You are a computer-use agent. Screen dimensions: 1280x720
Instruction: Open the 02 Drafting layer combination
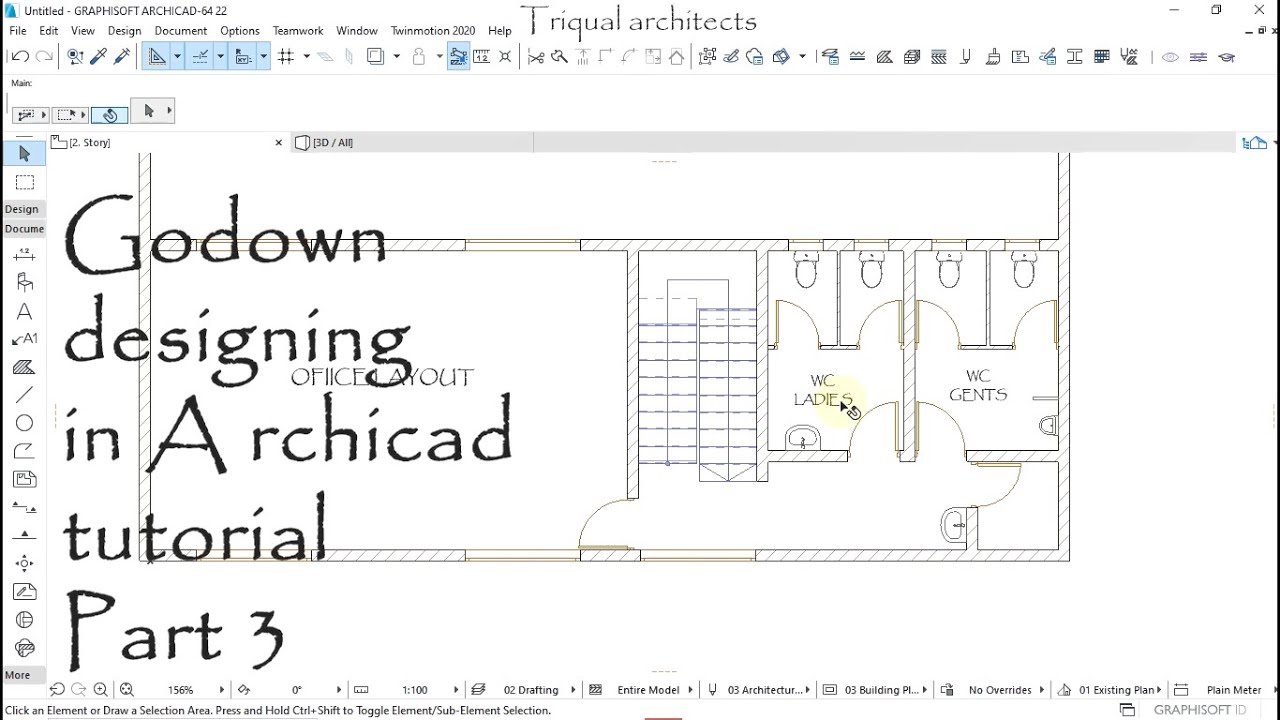(x=531, y=690)
